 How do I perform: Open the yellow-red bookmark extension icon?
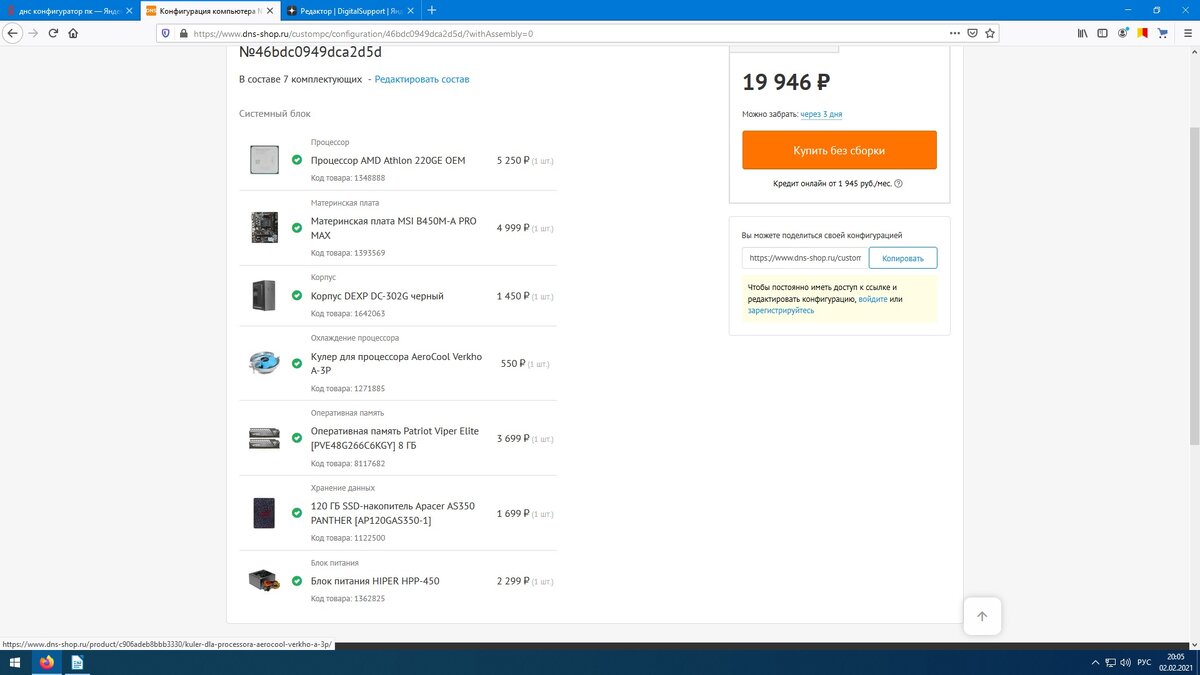[x=1143, y=33]
